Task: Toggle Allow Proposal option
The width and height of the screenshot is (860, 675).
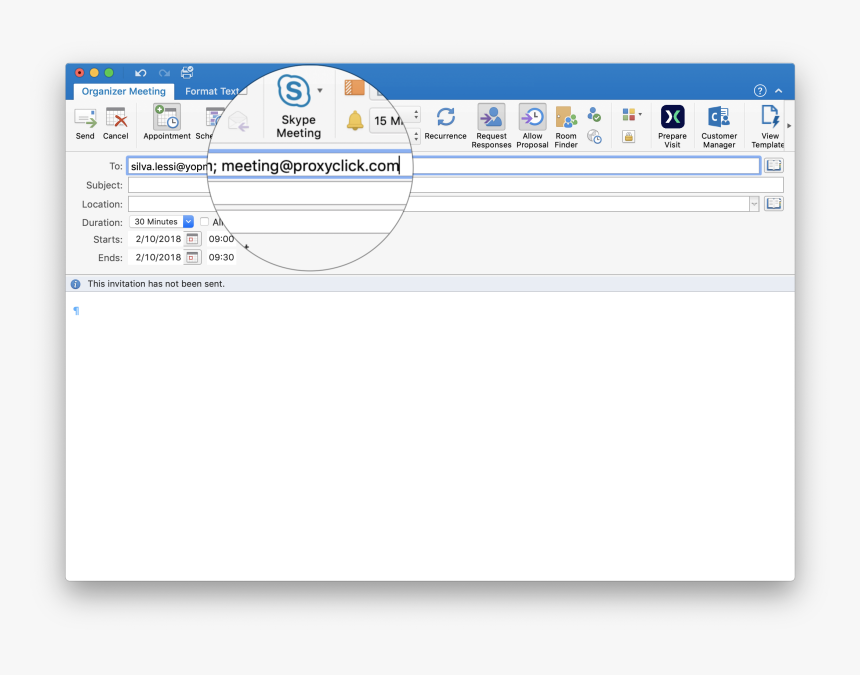Action: click(532, 126)
